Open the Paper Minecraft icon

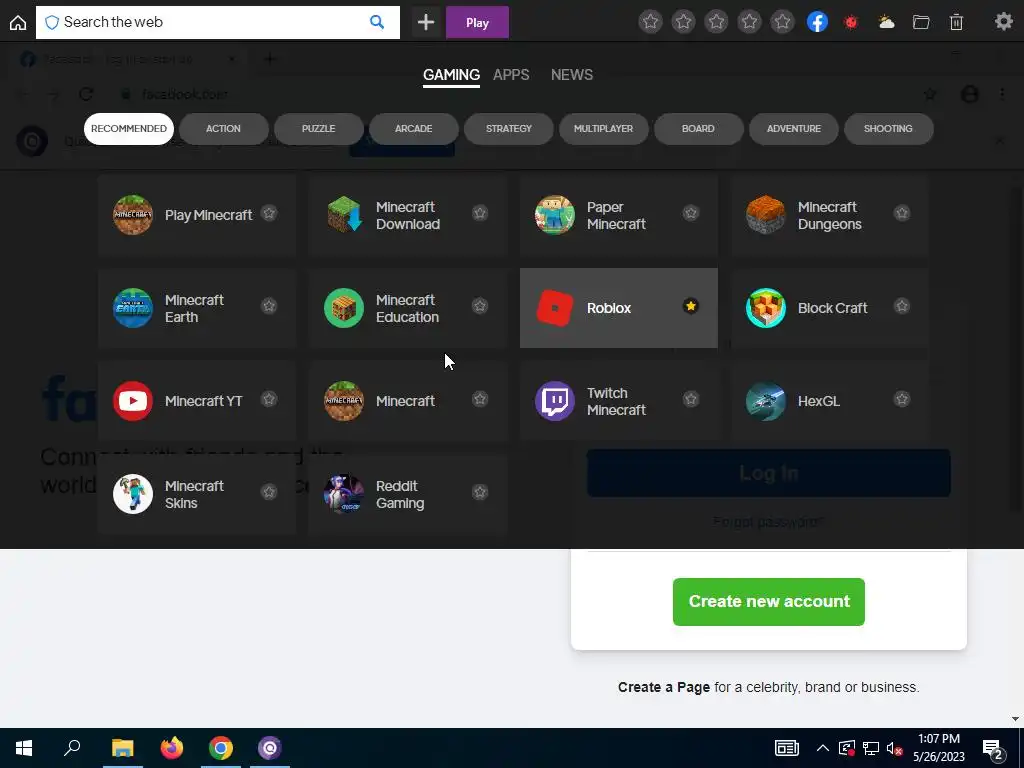[x=554, y=215]
